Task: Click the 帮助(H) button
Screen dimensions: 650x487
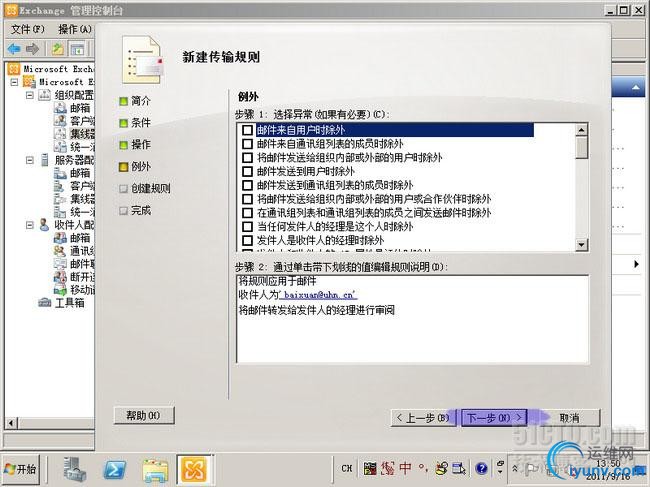Action: pyautogui.click(x=144, y=415)
